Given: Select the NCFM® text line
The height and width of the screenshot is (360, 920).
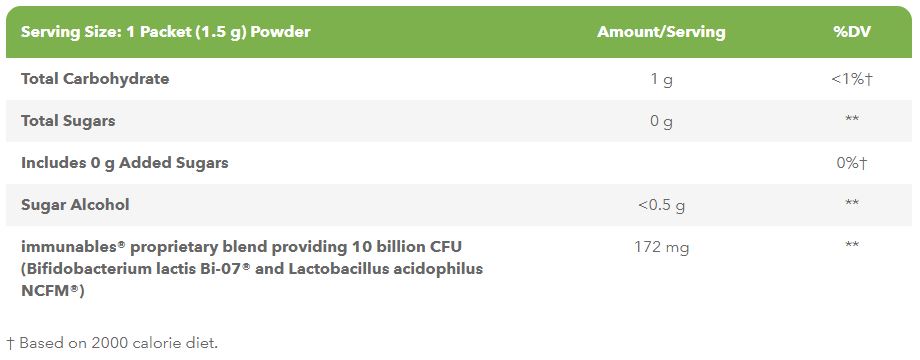Looking at the screenshot, I should tap(53, 291).
